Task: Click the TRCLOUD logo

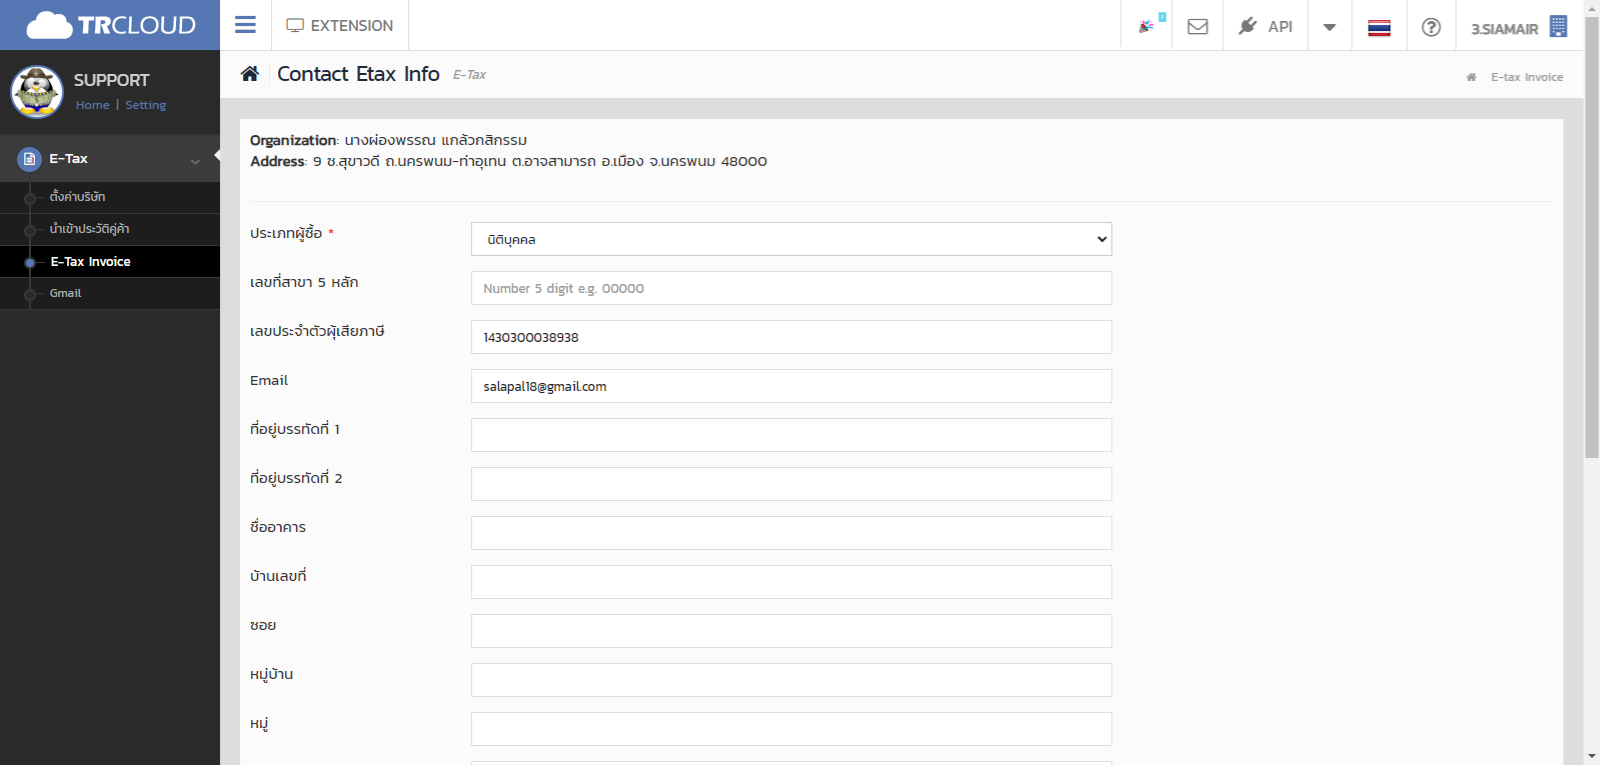Action: (x=111, y=25)
